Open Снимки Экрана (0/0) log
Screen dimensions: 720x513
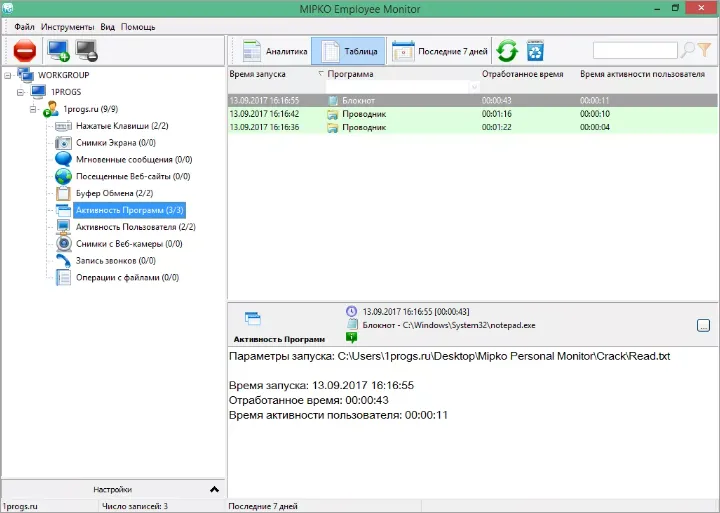coord(116,143)
